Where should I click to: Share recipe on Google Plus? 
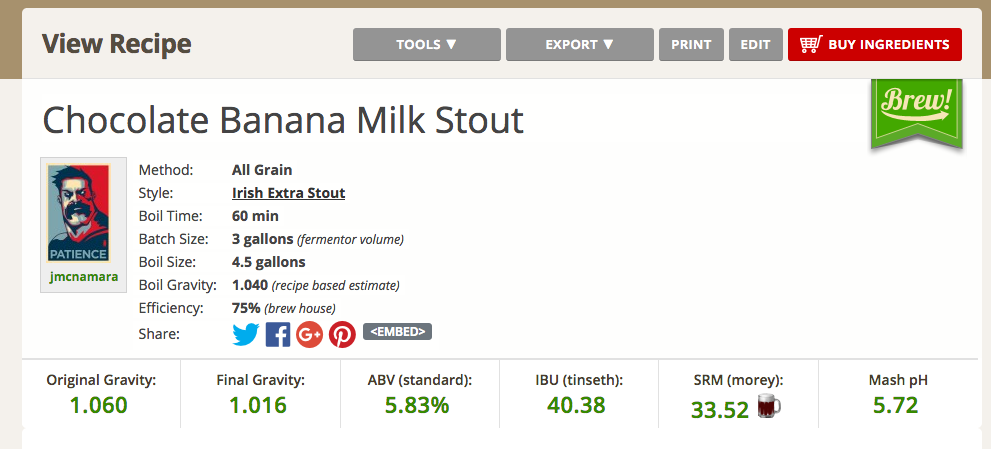(x=310, y=334)
